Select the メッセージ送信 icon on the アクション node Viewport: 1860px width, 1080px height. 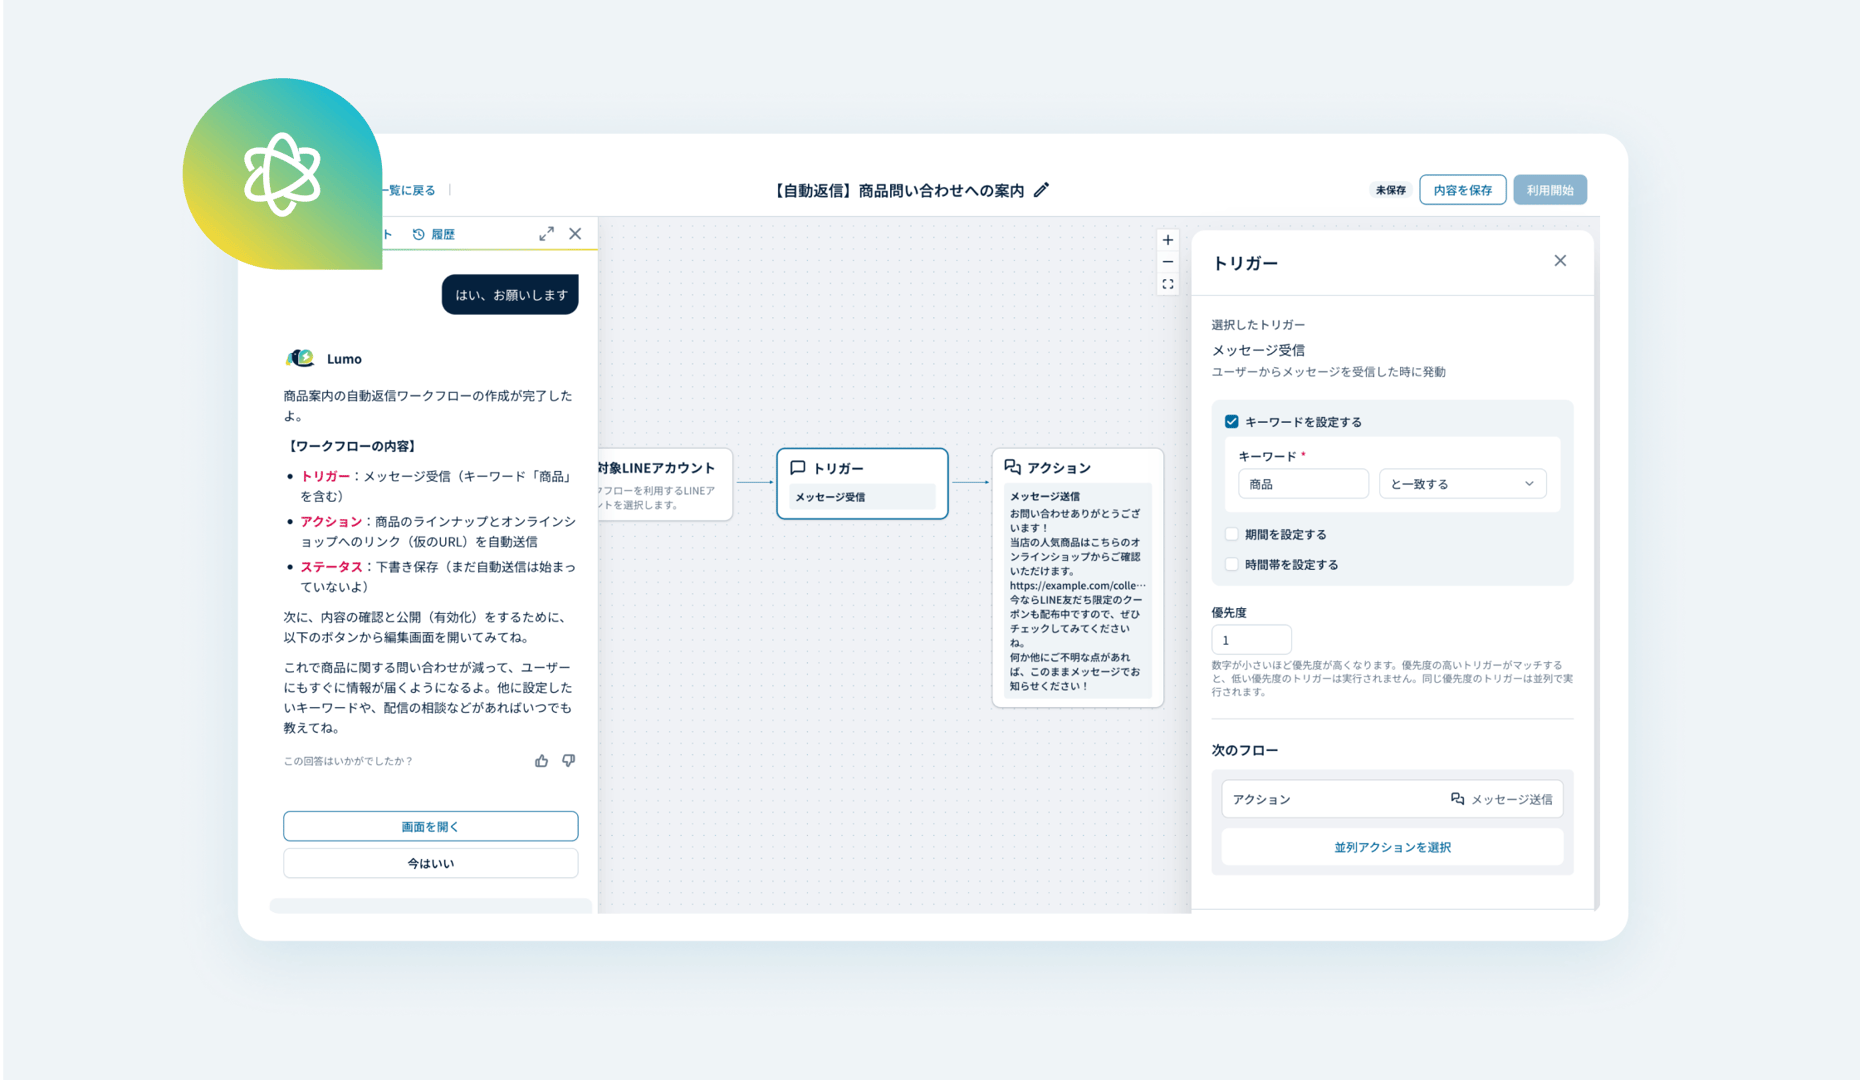[1011, 466]
